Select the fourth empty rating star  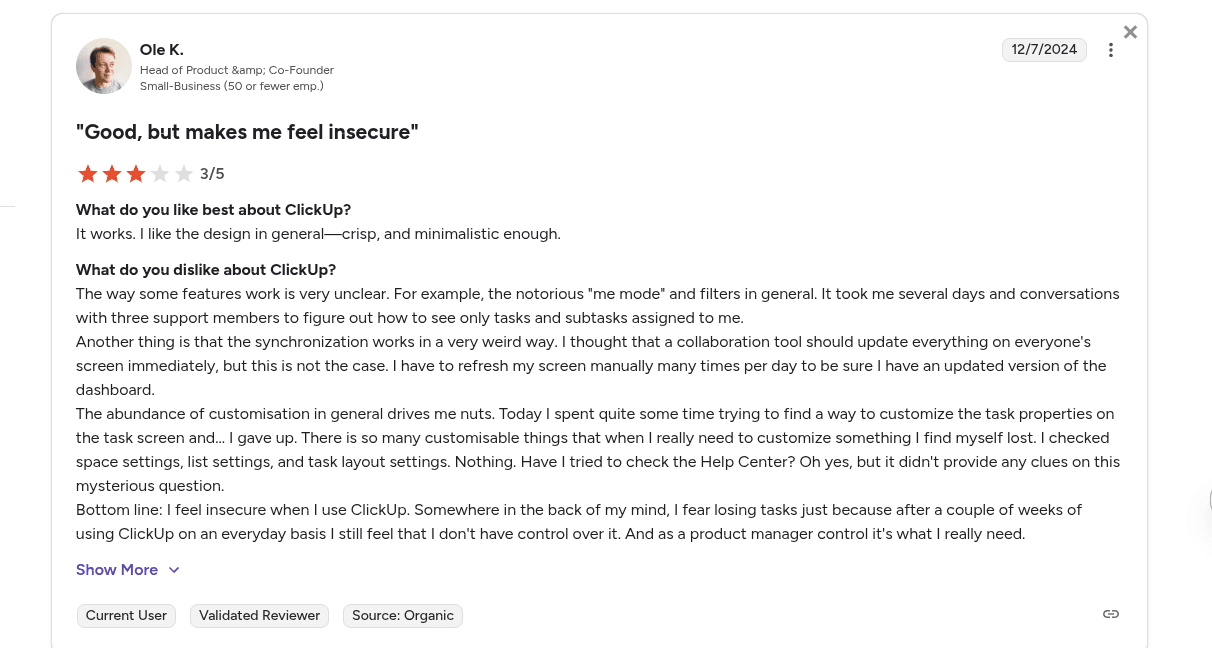point(160,174)
